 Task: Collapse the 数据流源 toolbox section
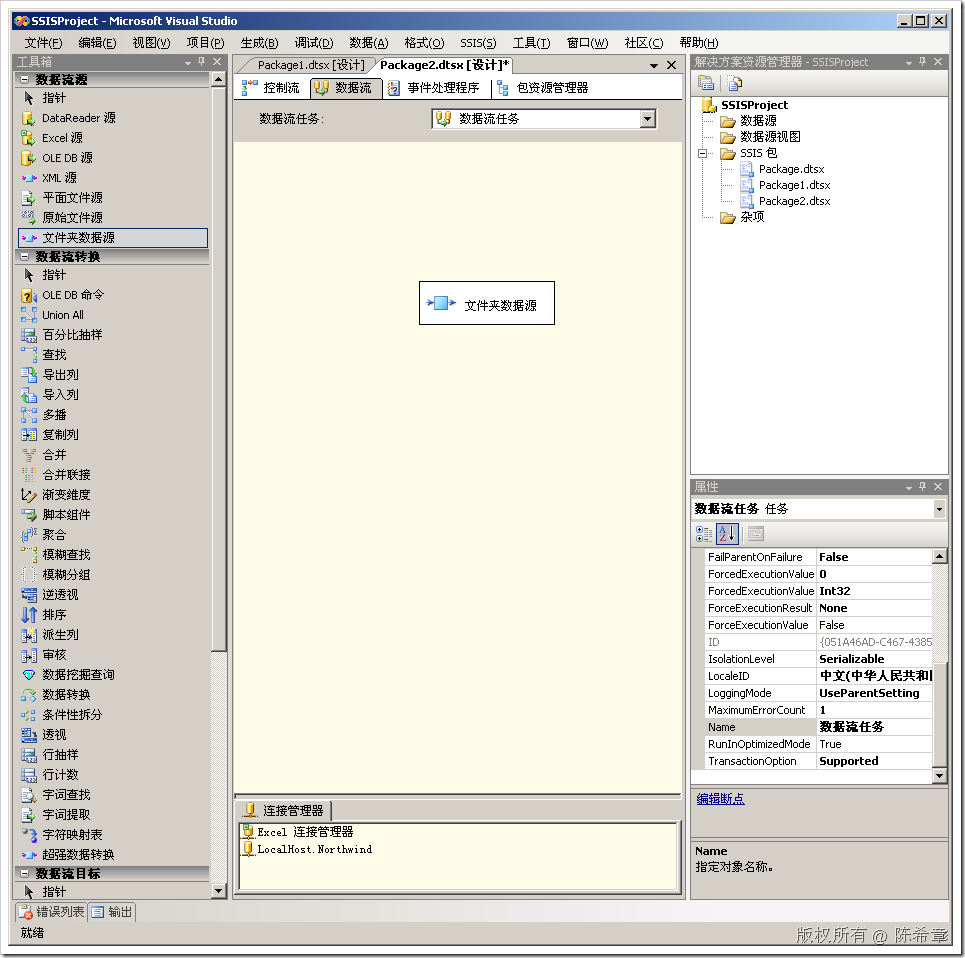25,79
